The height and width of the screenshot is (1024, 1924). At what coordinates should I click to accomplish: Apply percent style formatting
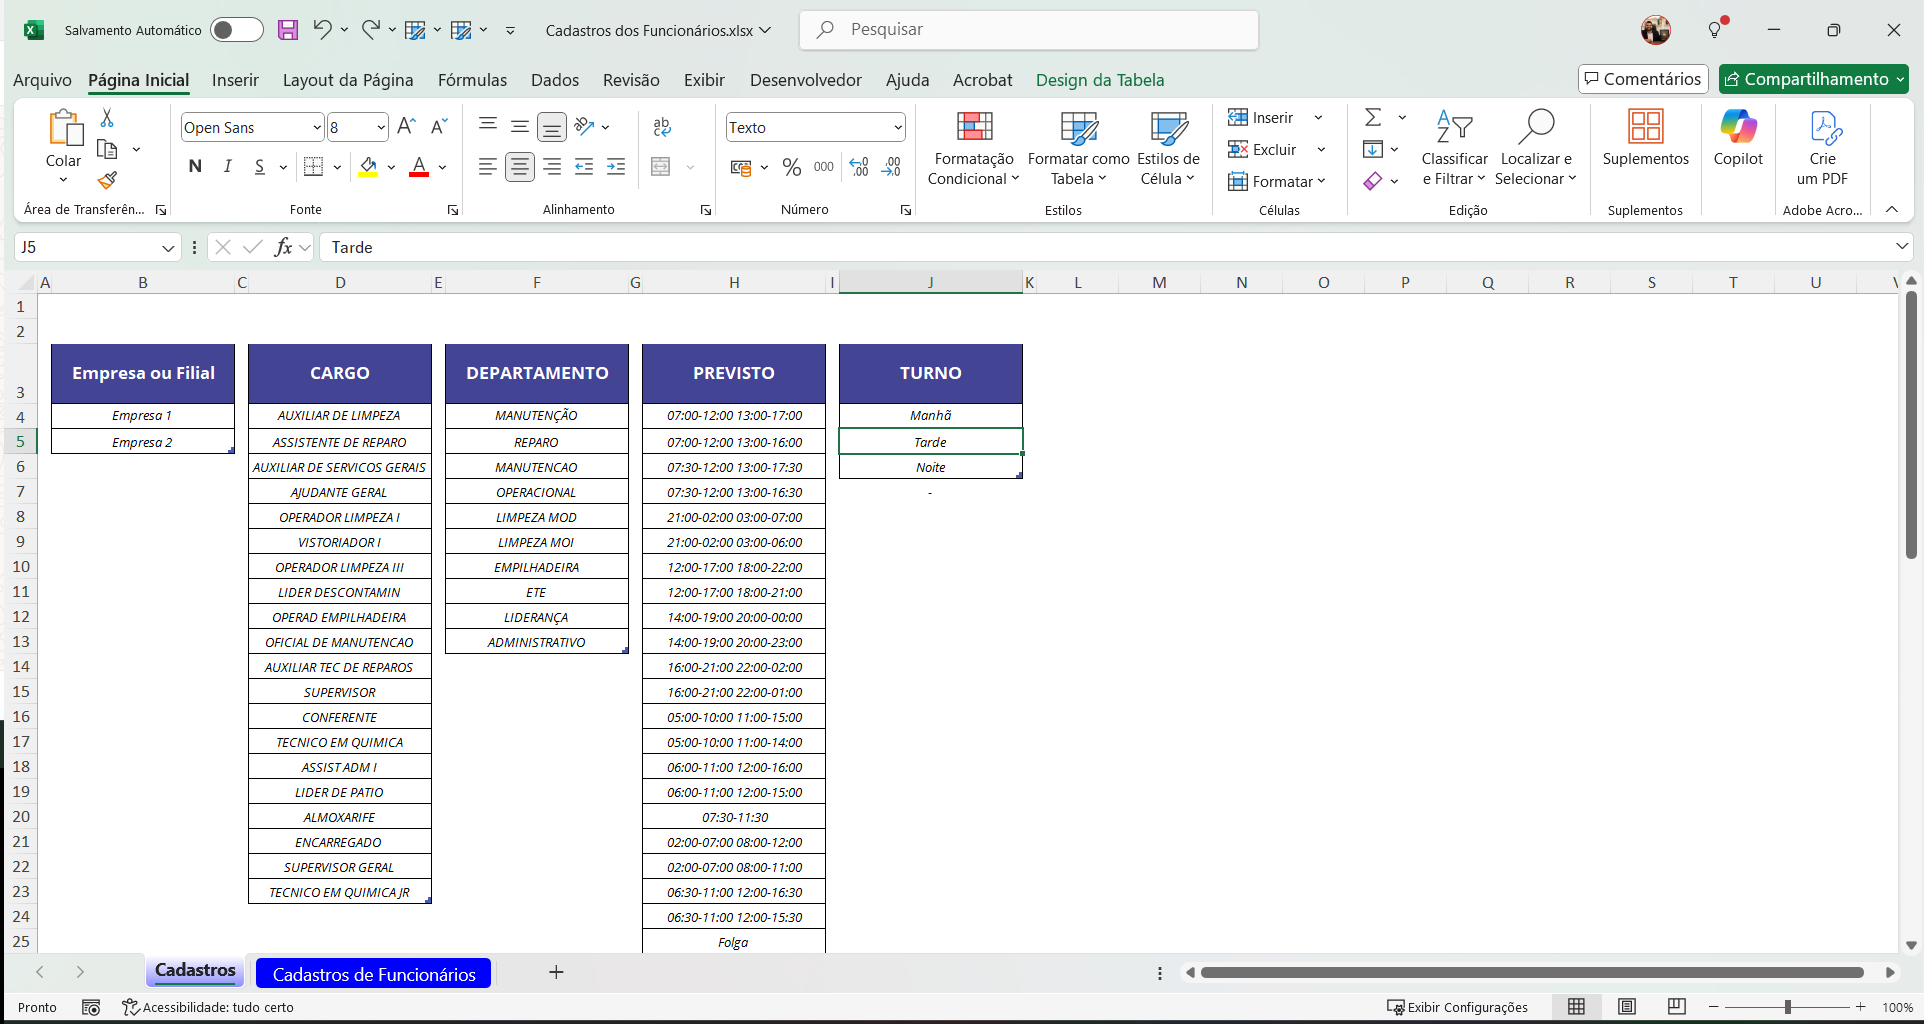pos(792,167)
